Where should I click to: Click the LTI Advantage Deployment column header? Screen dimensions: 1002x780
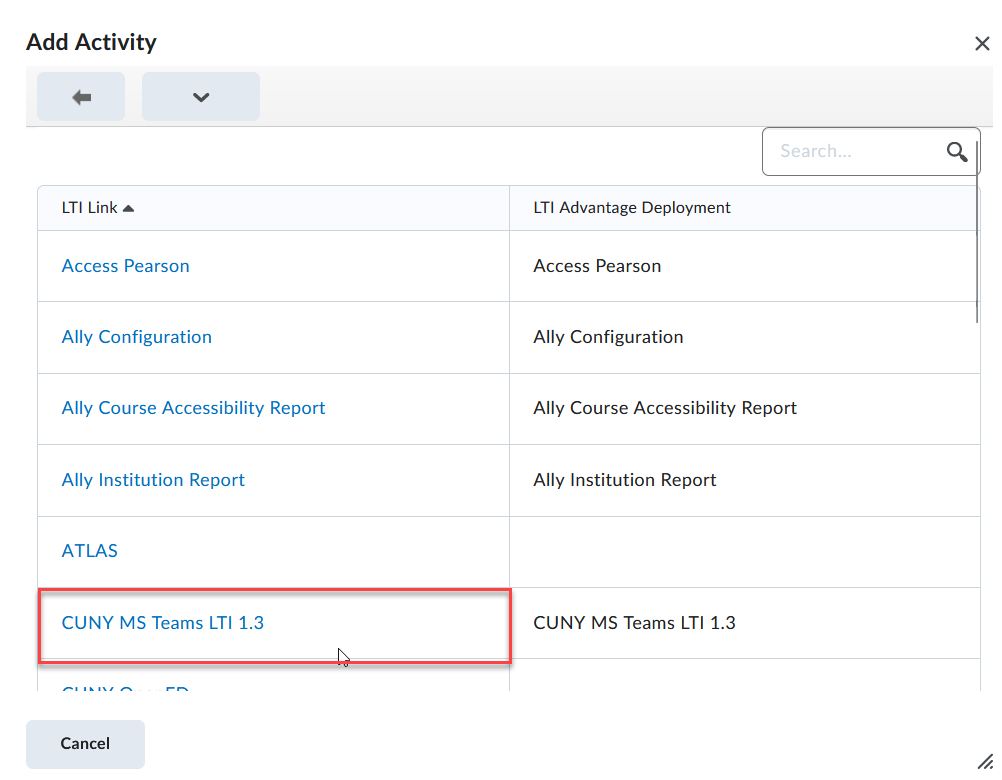[631, 208]
